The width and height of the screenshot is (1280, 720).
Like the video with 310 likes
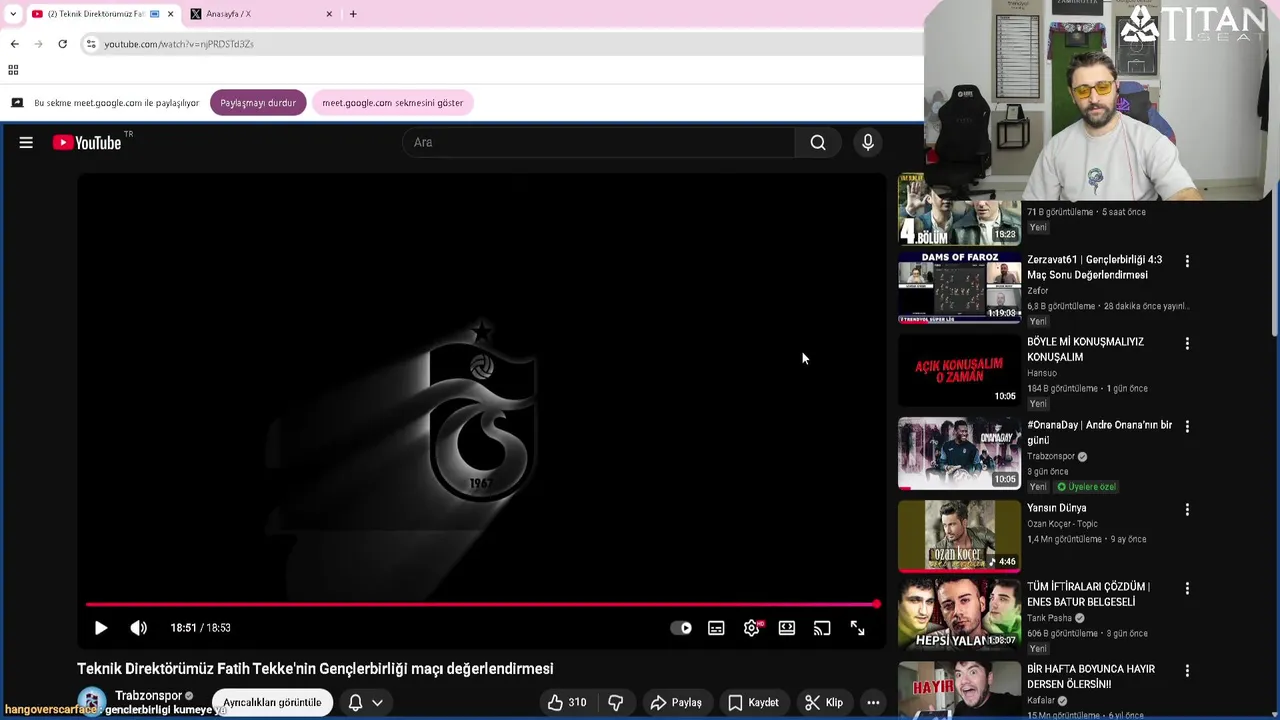(566, 702)
